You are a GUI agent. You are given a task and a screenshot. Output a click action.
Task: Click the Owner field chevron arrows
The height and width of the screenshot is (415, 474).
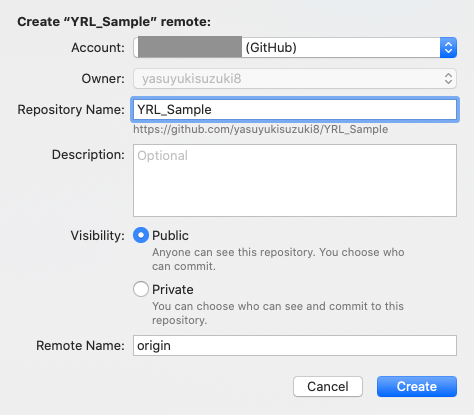(x=448, y=79)
